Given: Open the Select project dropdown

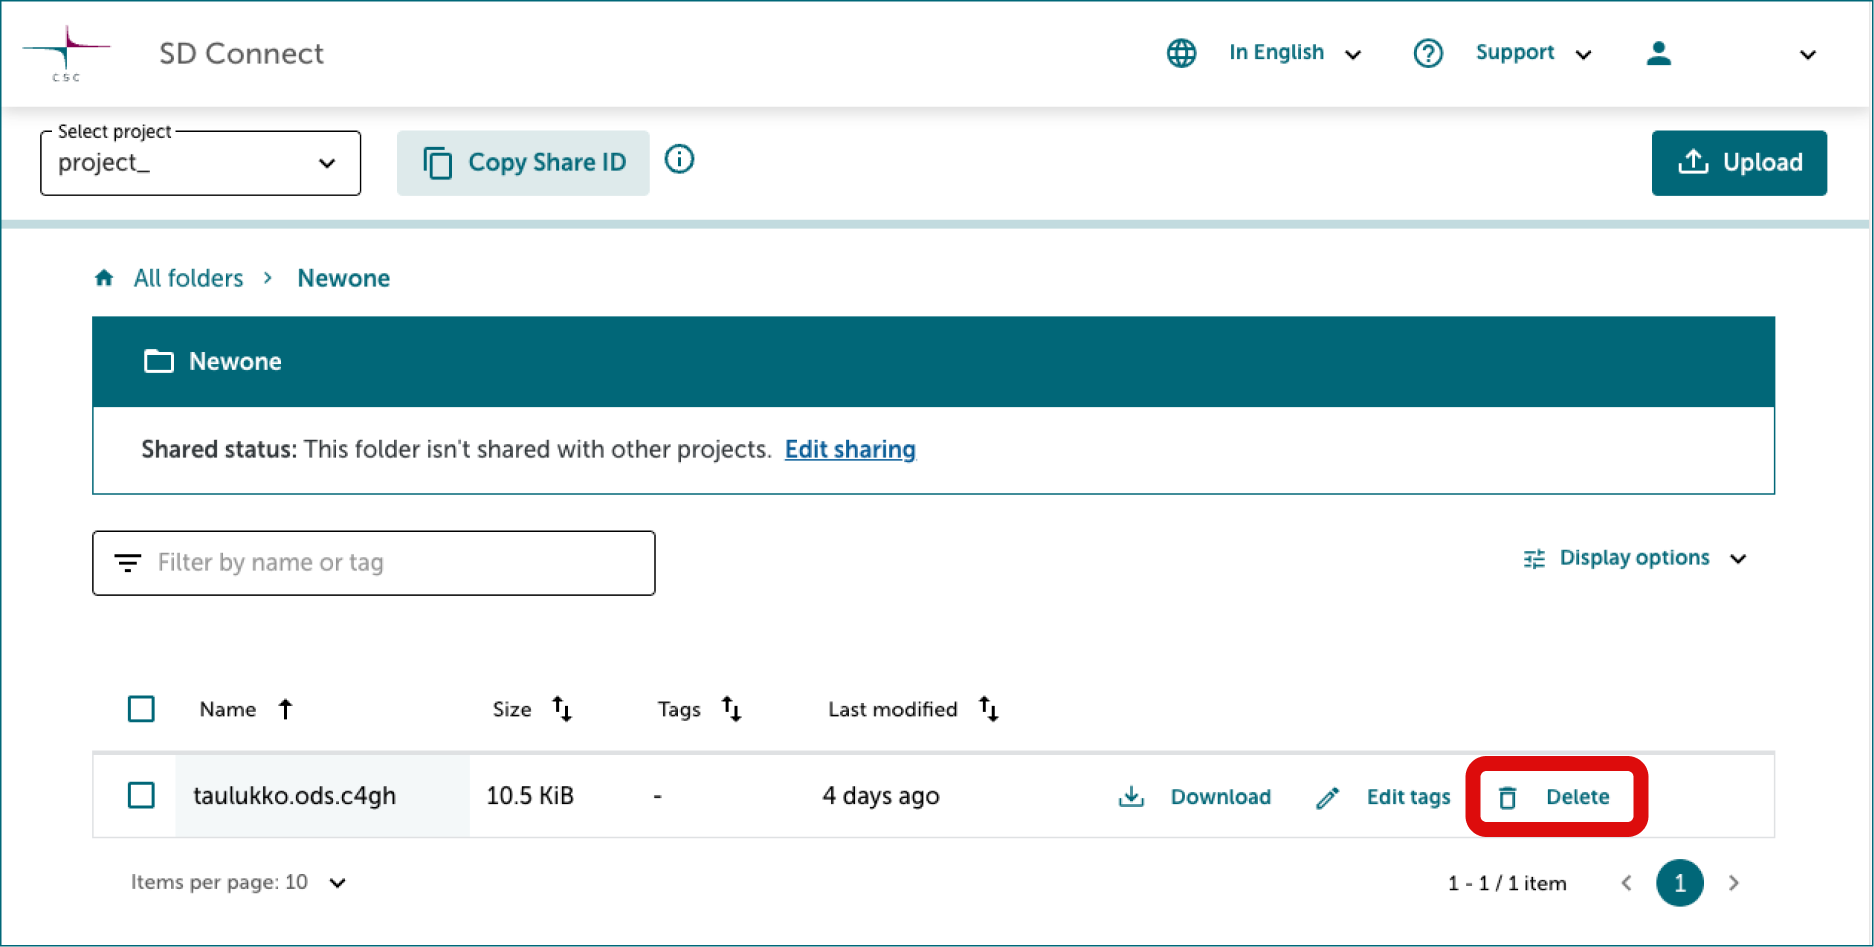Looking at the screenshot, I should [x=200, y=163].
